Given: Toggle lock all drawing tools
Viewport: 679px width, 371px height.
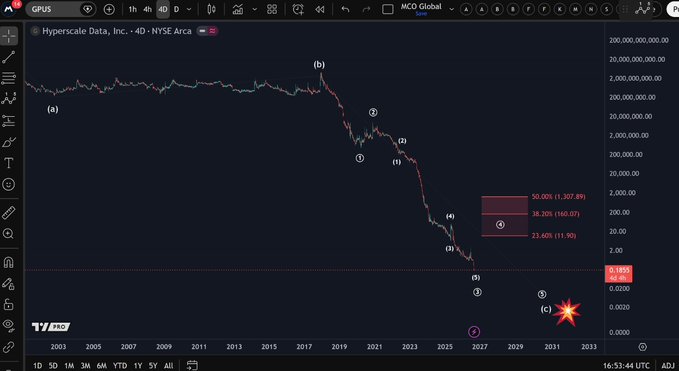Looking at the screenshot, I should click(9, 304).
